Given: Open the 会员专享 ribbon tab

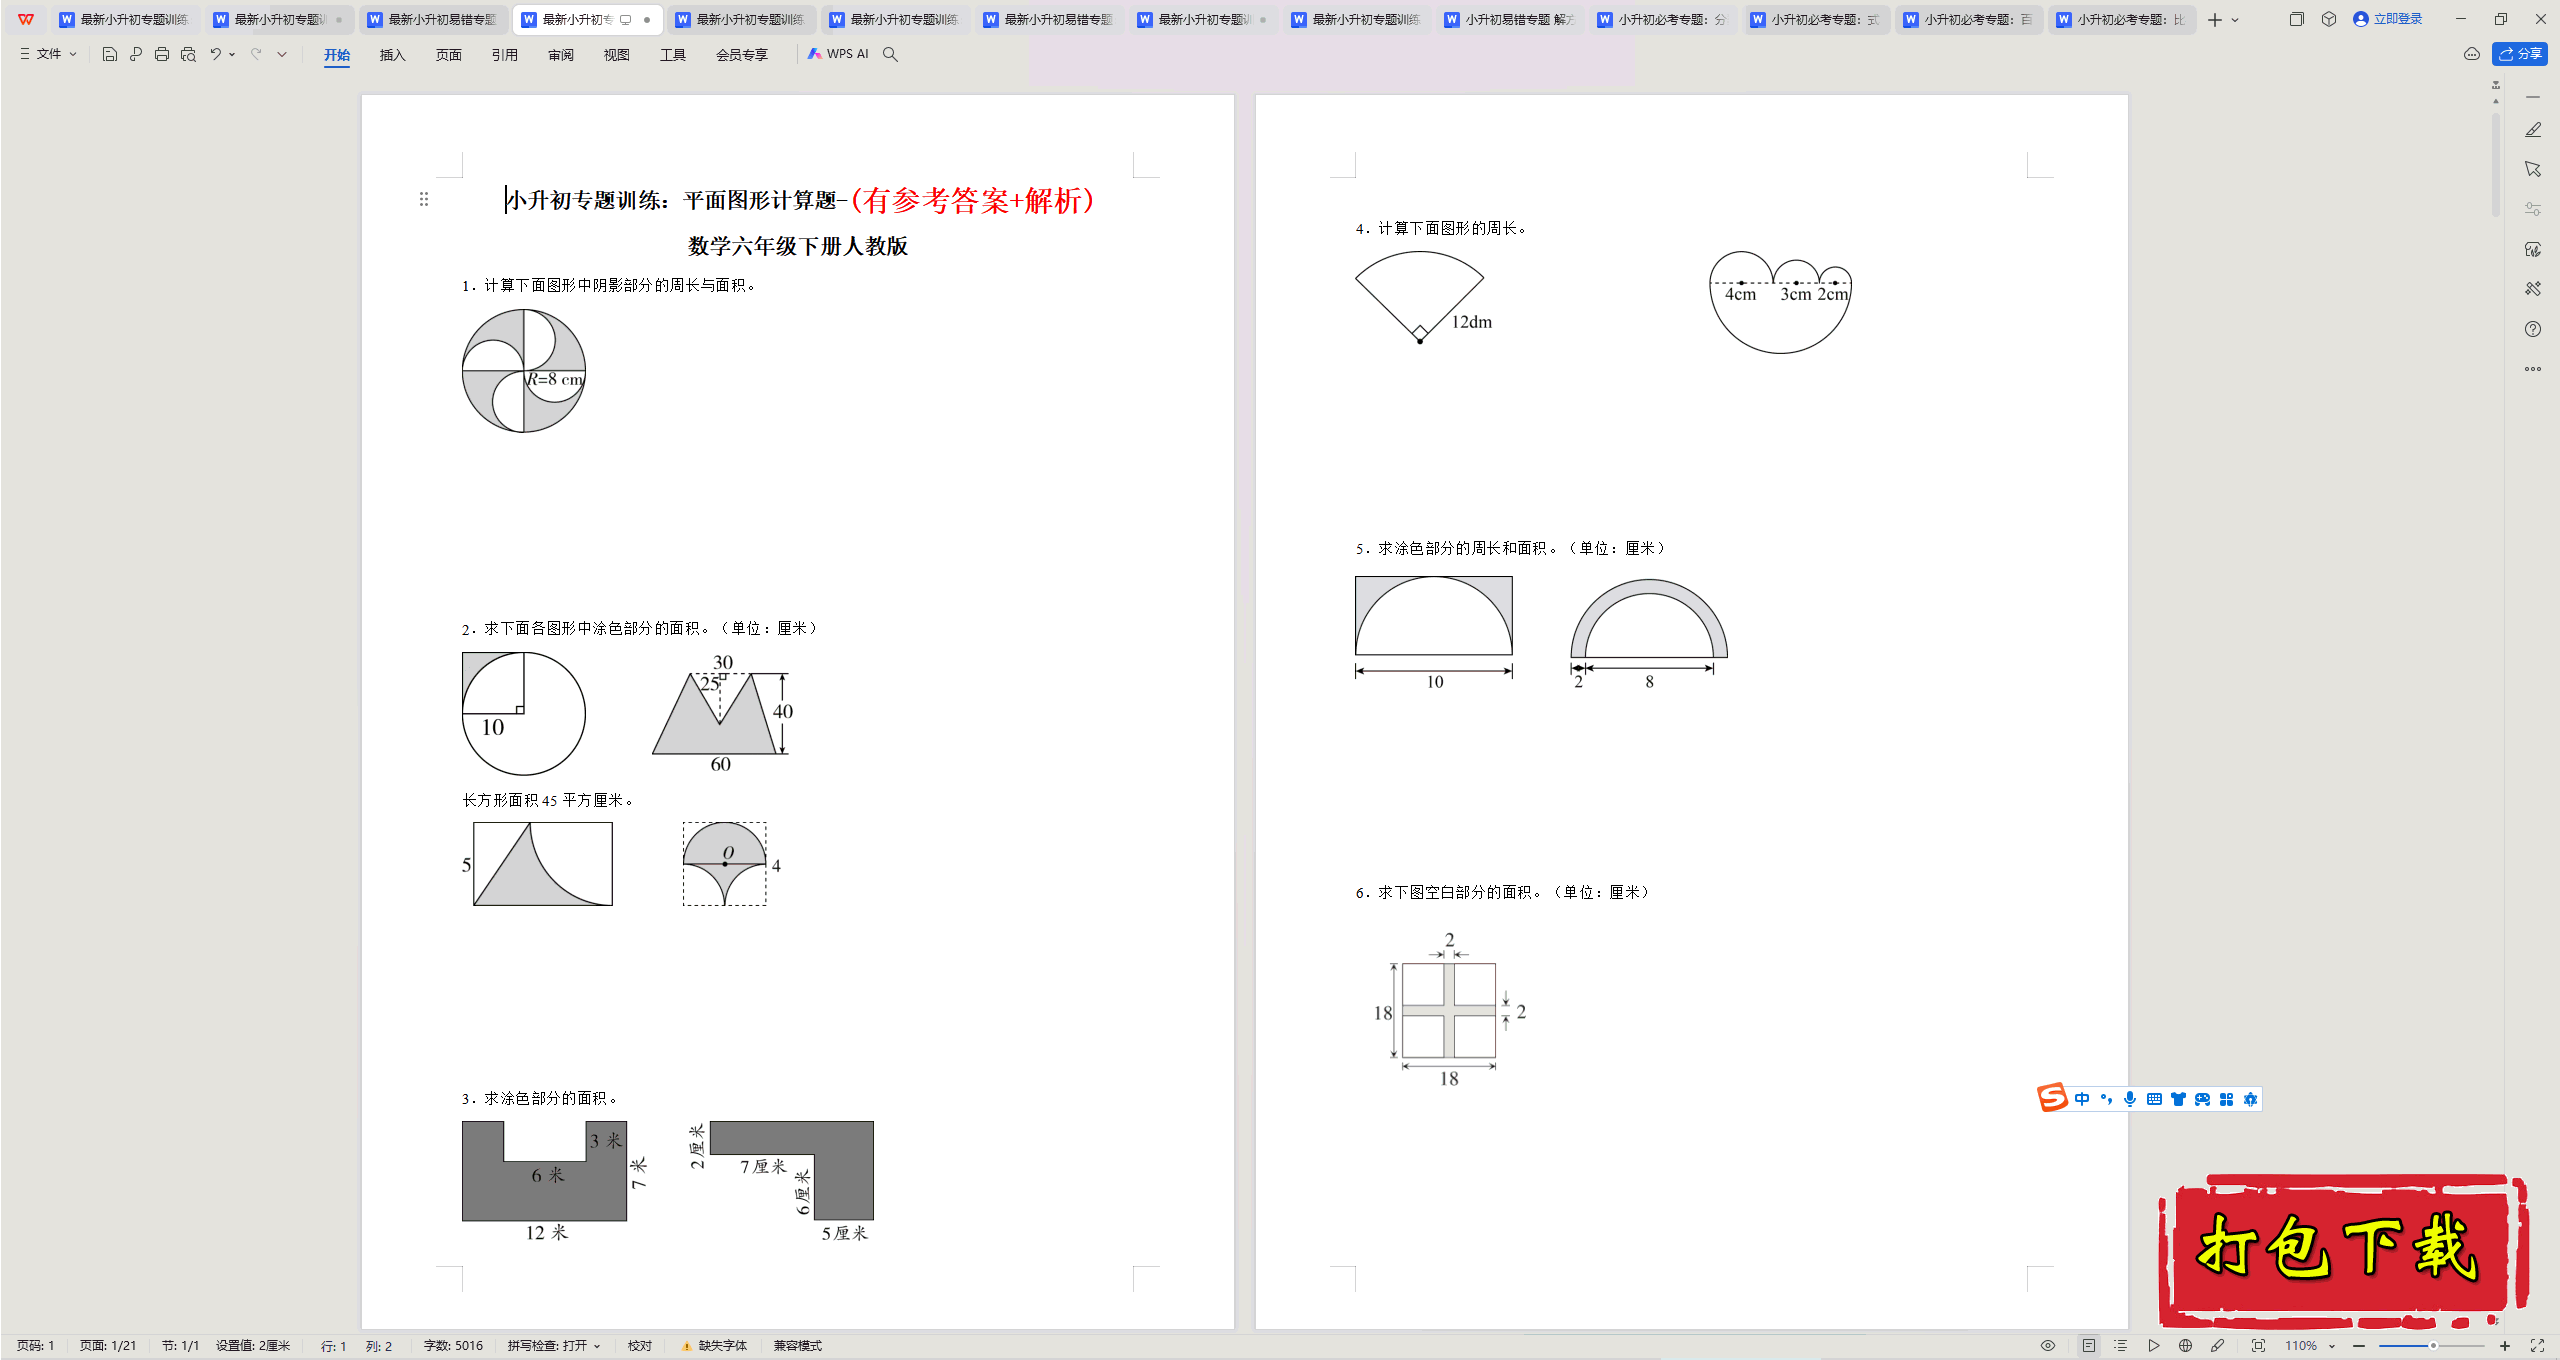Looking at the screenshot, I should tap(741, 55).
